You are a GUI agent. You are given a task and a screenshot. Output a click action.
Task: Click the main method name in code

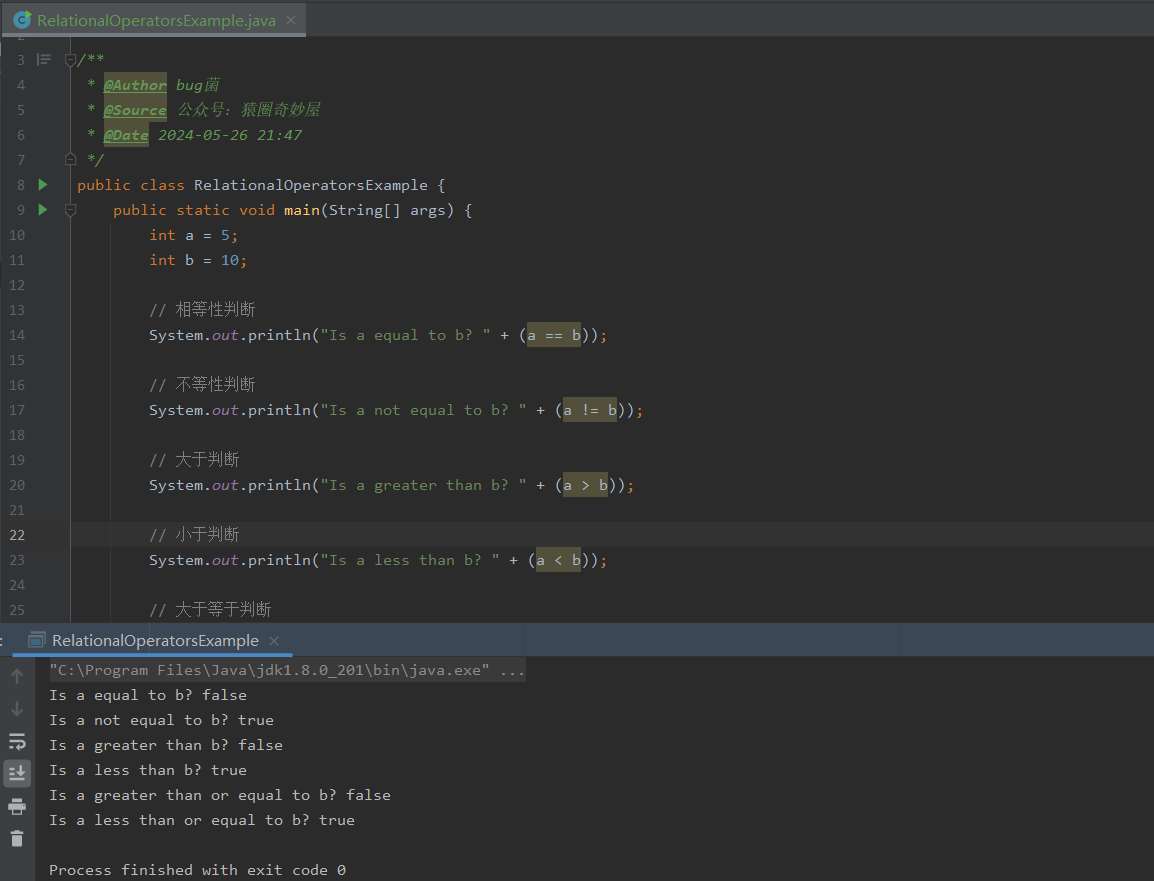302,210
